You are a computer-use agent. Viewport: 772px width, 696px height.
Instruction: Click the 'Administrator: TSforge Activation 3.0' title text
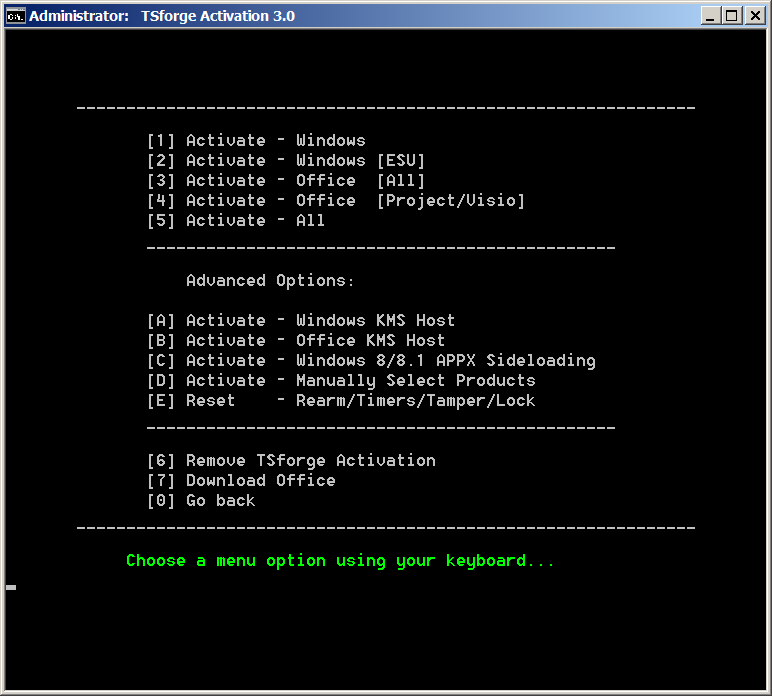tap(162, 16)
